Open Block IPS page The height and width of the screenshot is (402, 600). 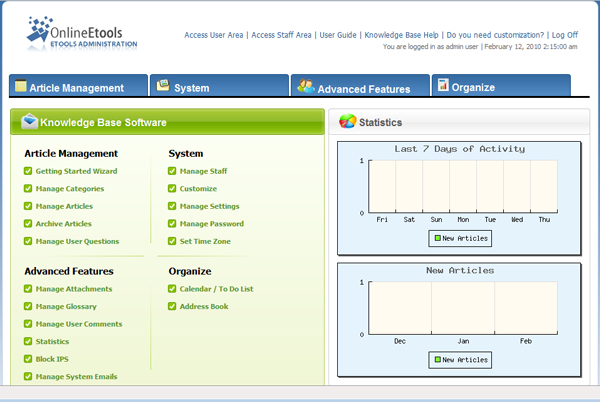point(52,359)
